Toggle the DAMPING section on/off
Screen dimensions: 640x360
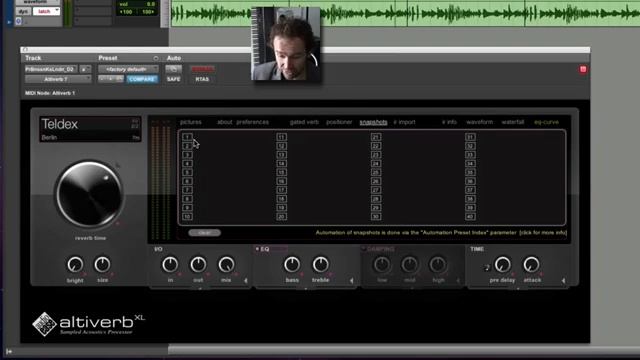click(363, 249)
